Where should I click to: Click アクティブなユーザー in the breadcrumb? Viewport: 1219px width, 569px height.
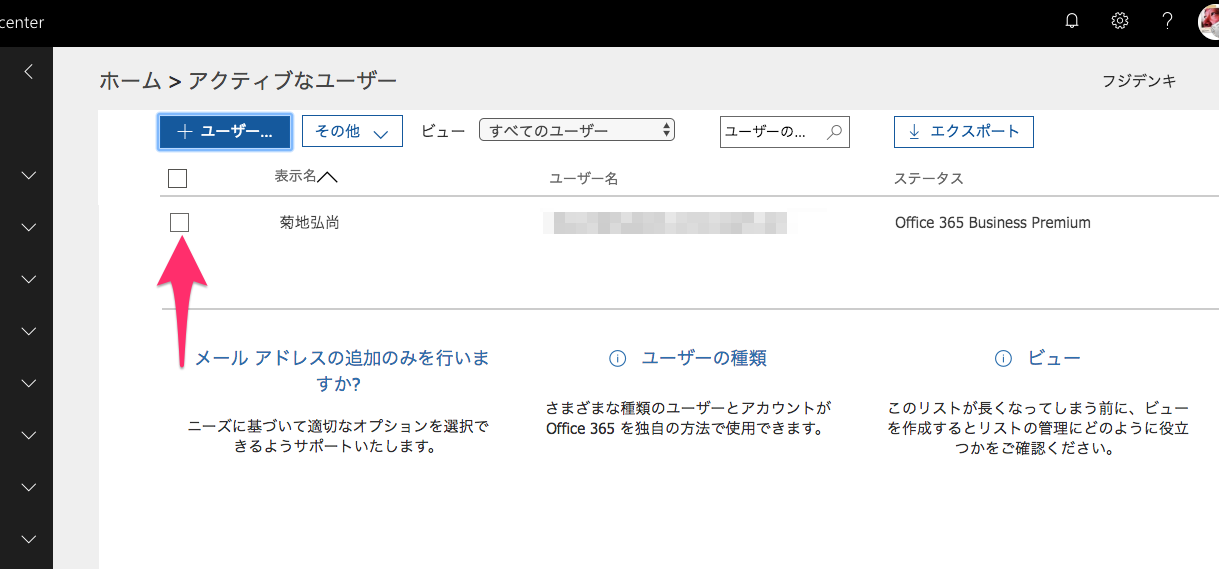[x=293, y=82]
